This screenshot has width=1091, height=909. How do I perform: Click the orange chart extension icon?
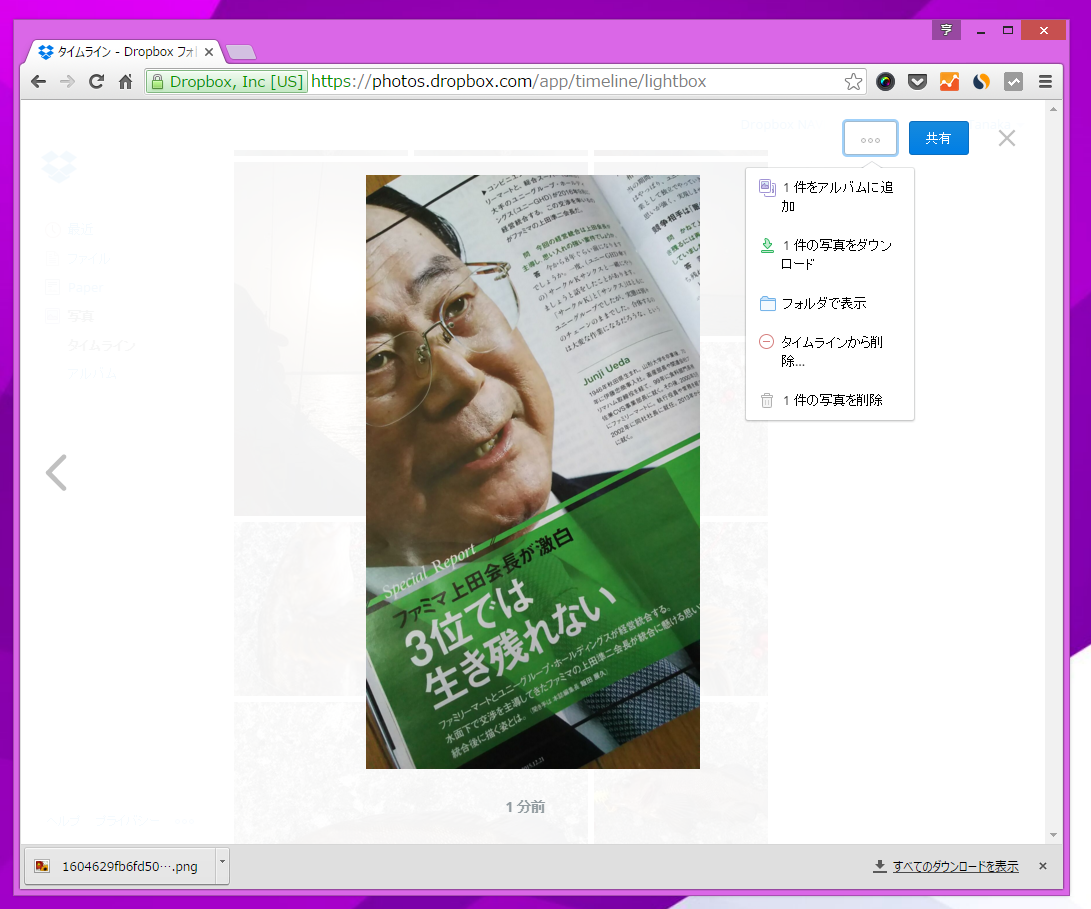pyautogui.click(x=949, y=81)
